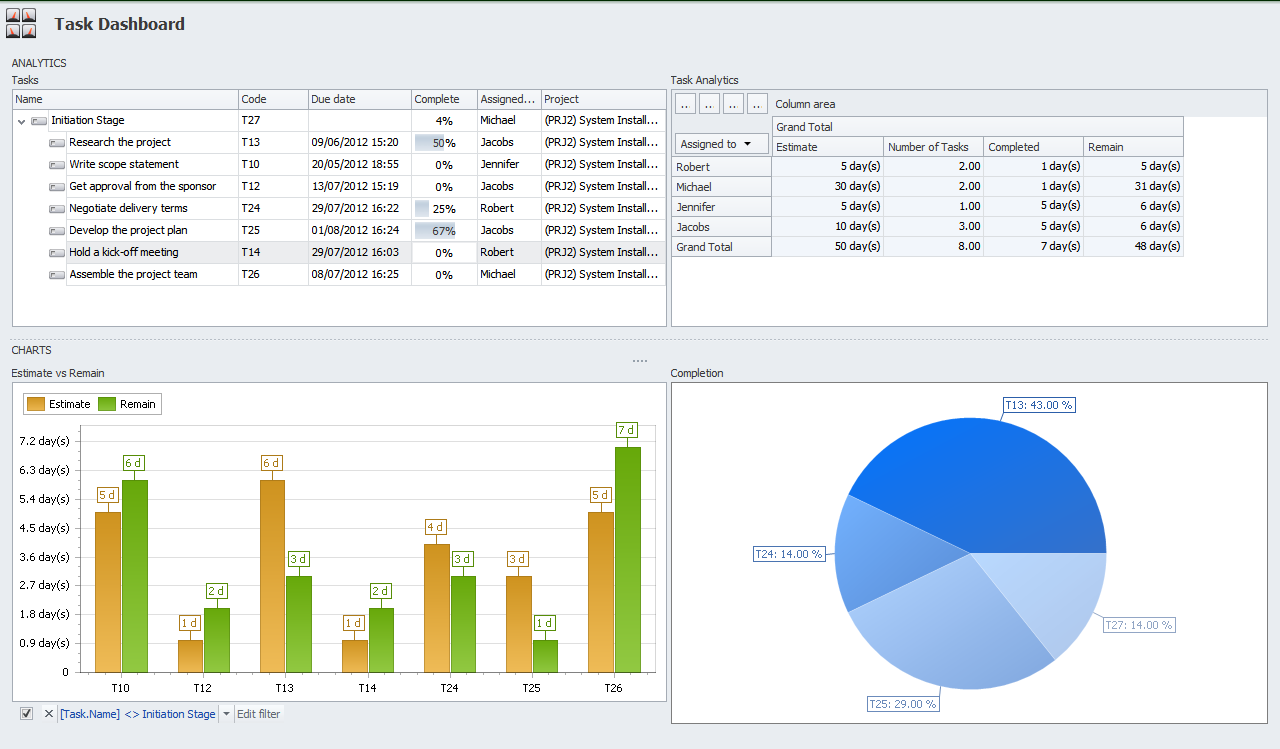Click the Edit filter button
Viewport: 1280px width, 749px height.
[258, 714]
